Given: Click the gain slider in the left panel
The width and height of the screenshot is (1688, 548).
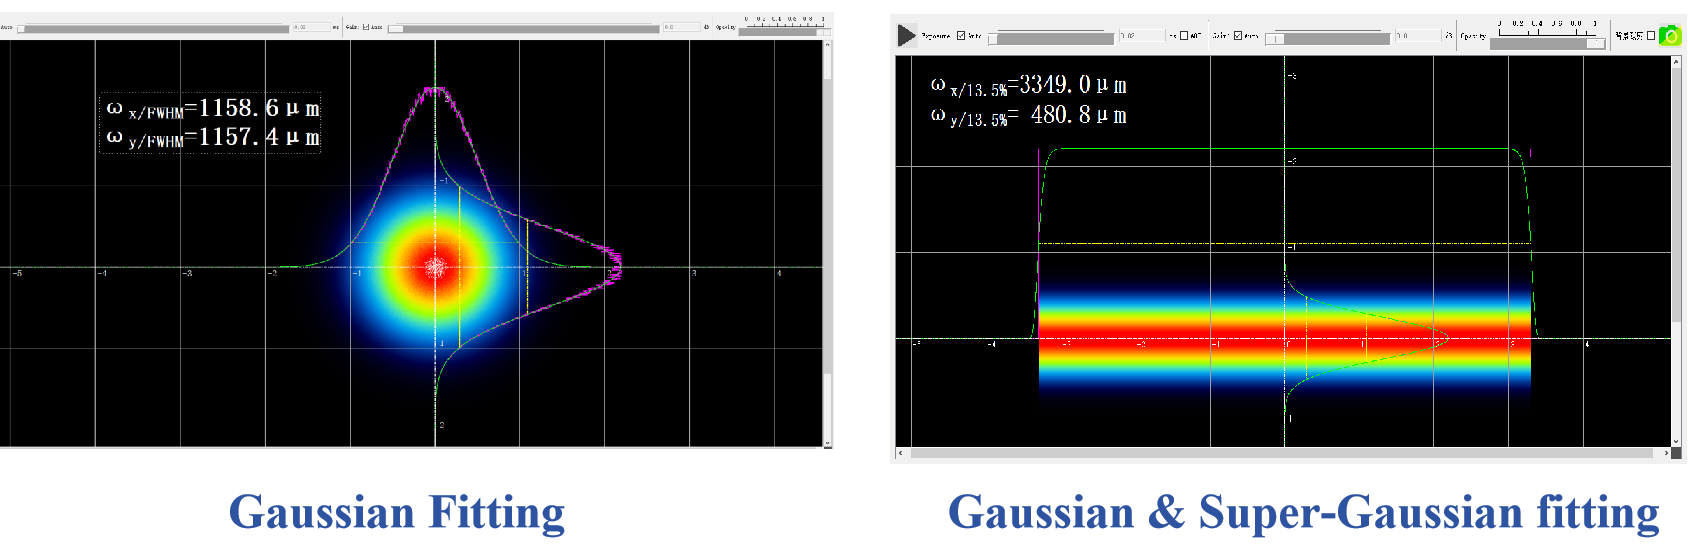Looking at the screenshot, I should pyautogui.click(x=523, y=28).
